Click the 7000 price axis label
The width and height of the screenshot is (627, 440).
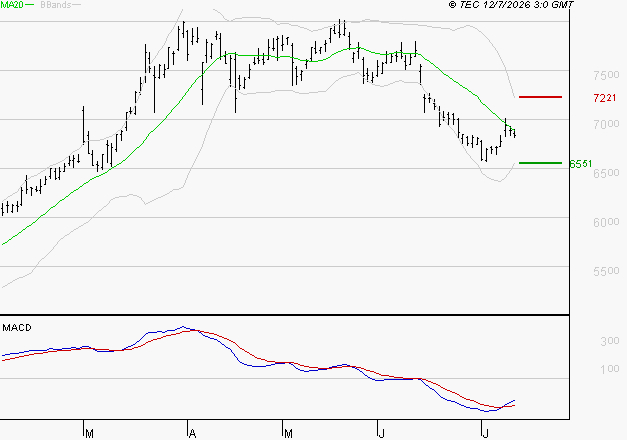606,124
